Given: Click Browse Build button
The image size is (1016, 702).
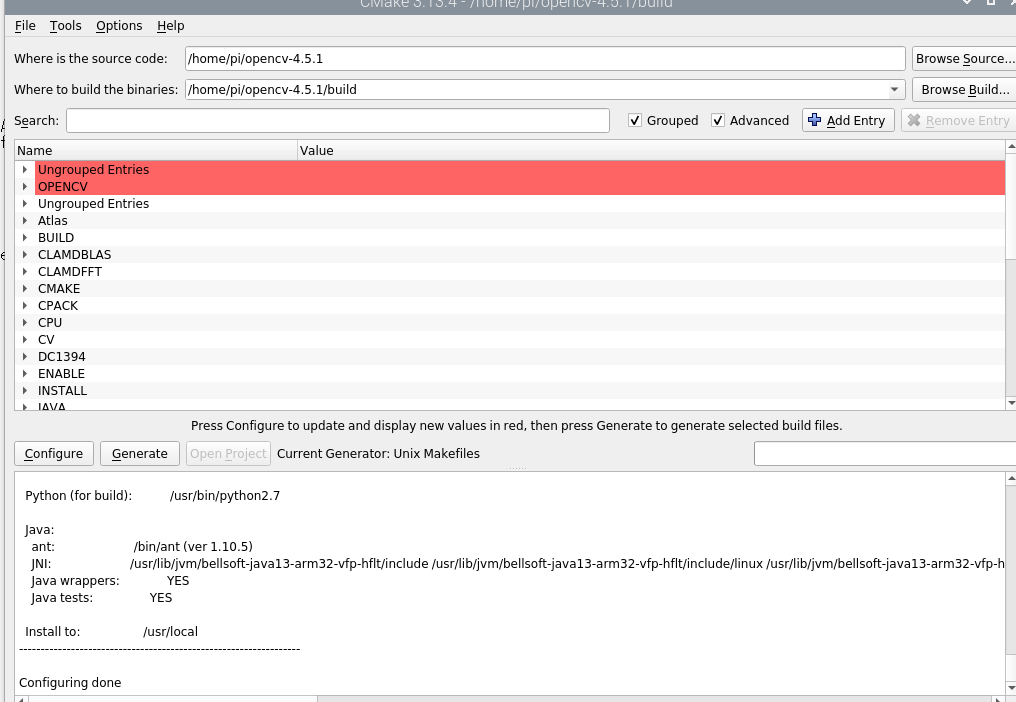Looking at the screenshot, I should (x=964, y=89).
